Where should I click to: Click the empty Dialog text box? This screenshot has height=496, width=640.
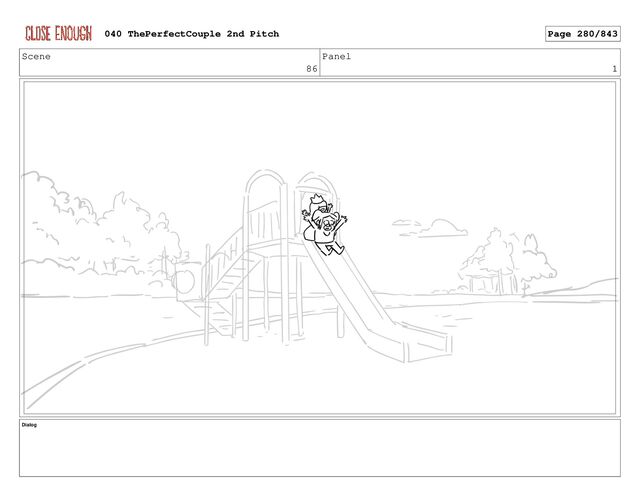[x=320, y=448]
